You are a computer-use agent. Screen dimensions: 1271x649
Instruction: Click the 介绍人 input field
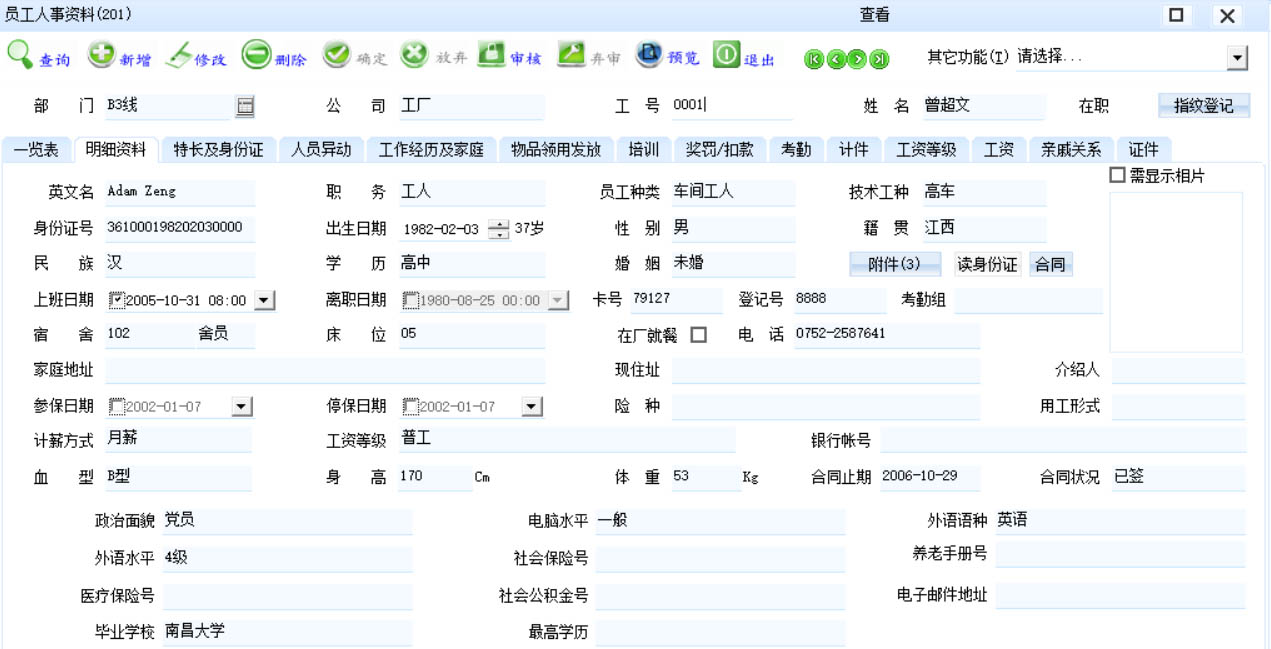point(1179,370)
